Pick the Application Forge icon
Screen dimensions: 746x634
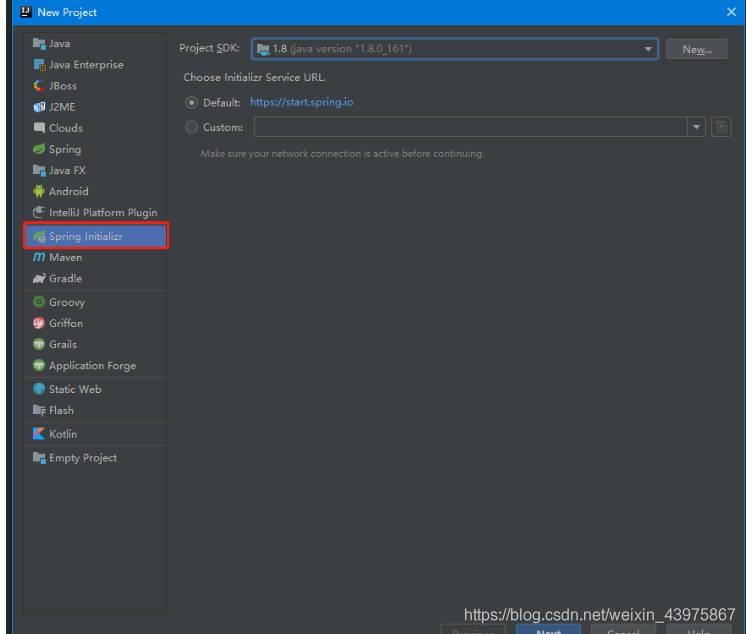(x=39, y=365)
